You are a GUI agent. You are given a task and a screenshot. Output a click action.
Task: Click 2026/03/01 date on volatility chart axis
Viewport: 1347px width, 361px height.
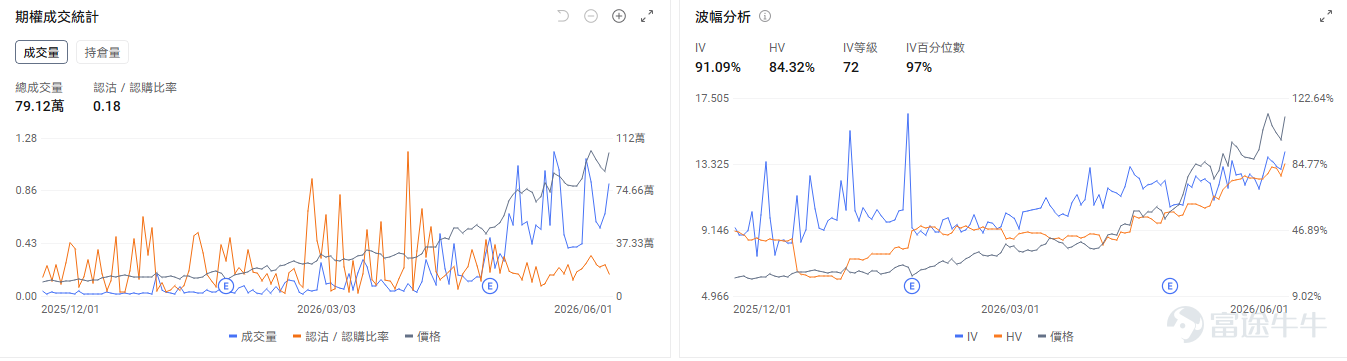(x=1010, y=310)
